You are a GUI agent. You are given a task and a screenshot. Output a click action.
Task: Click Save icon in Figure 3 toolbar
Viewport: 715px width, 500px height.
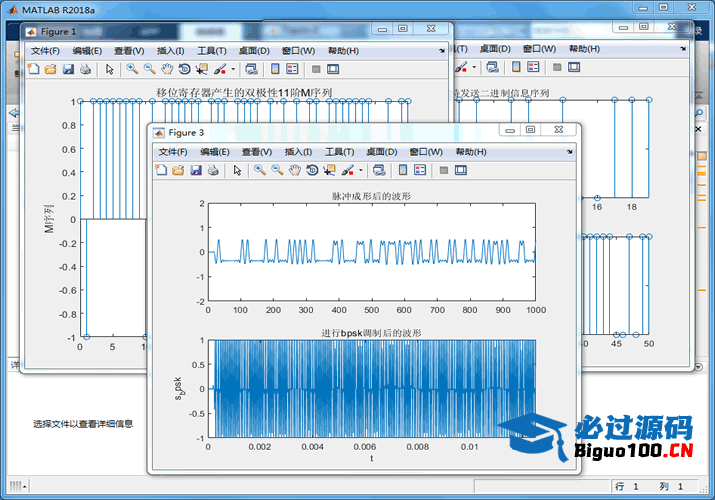[196, 170]
